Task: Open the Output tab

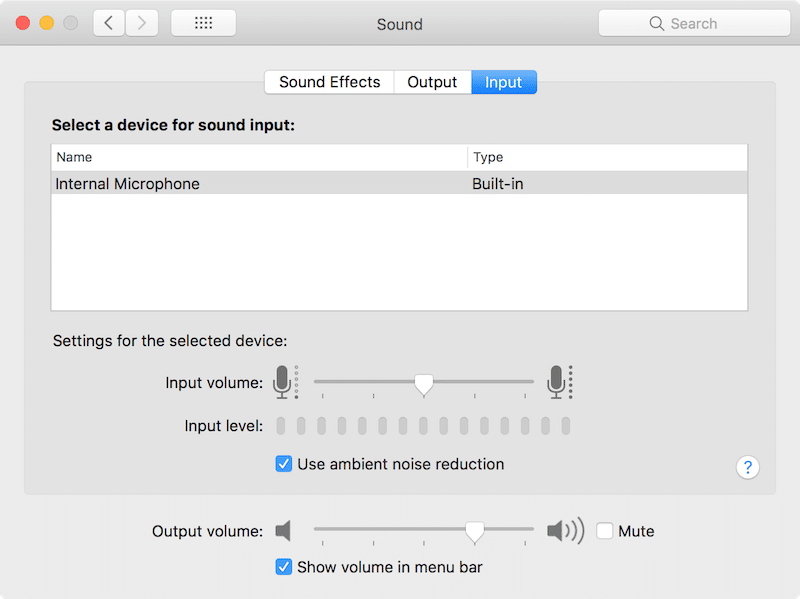Action: pyautogui.click(x=432, y=82)
